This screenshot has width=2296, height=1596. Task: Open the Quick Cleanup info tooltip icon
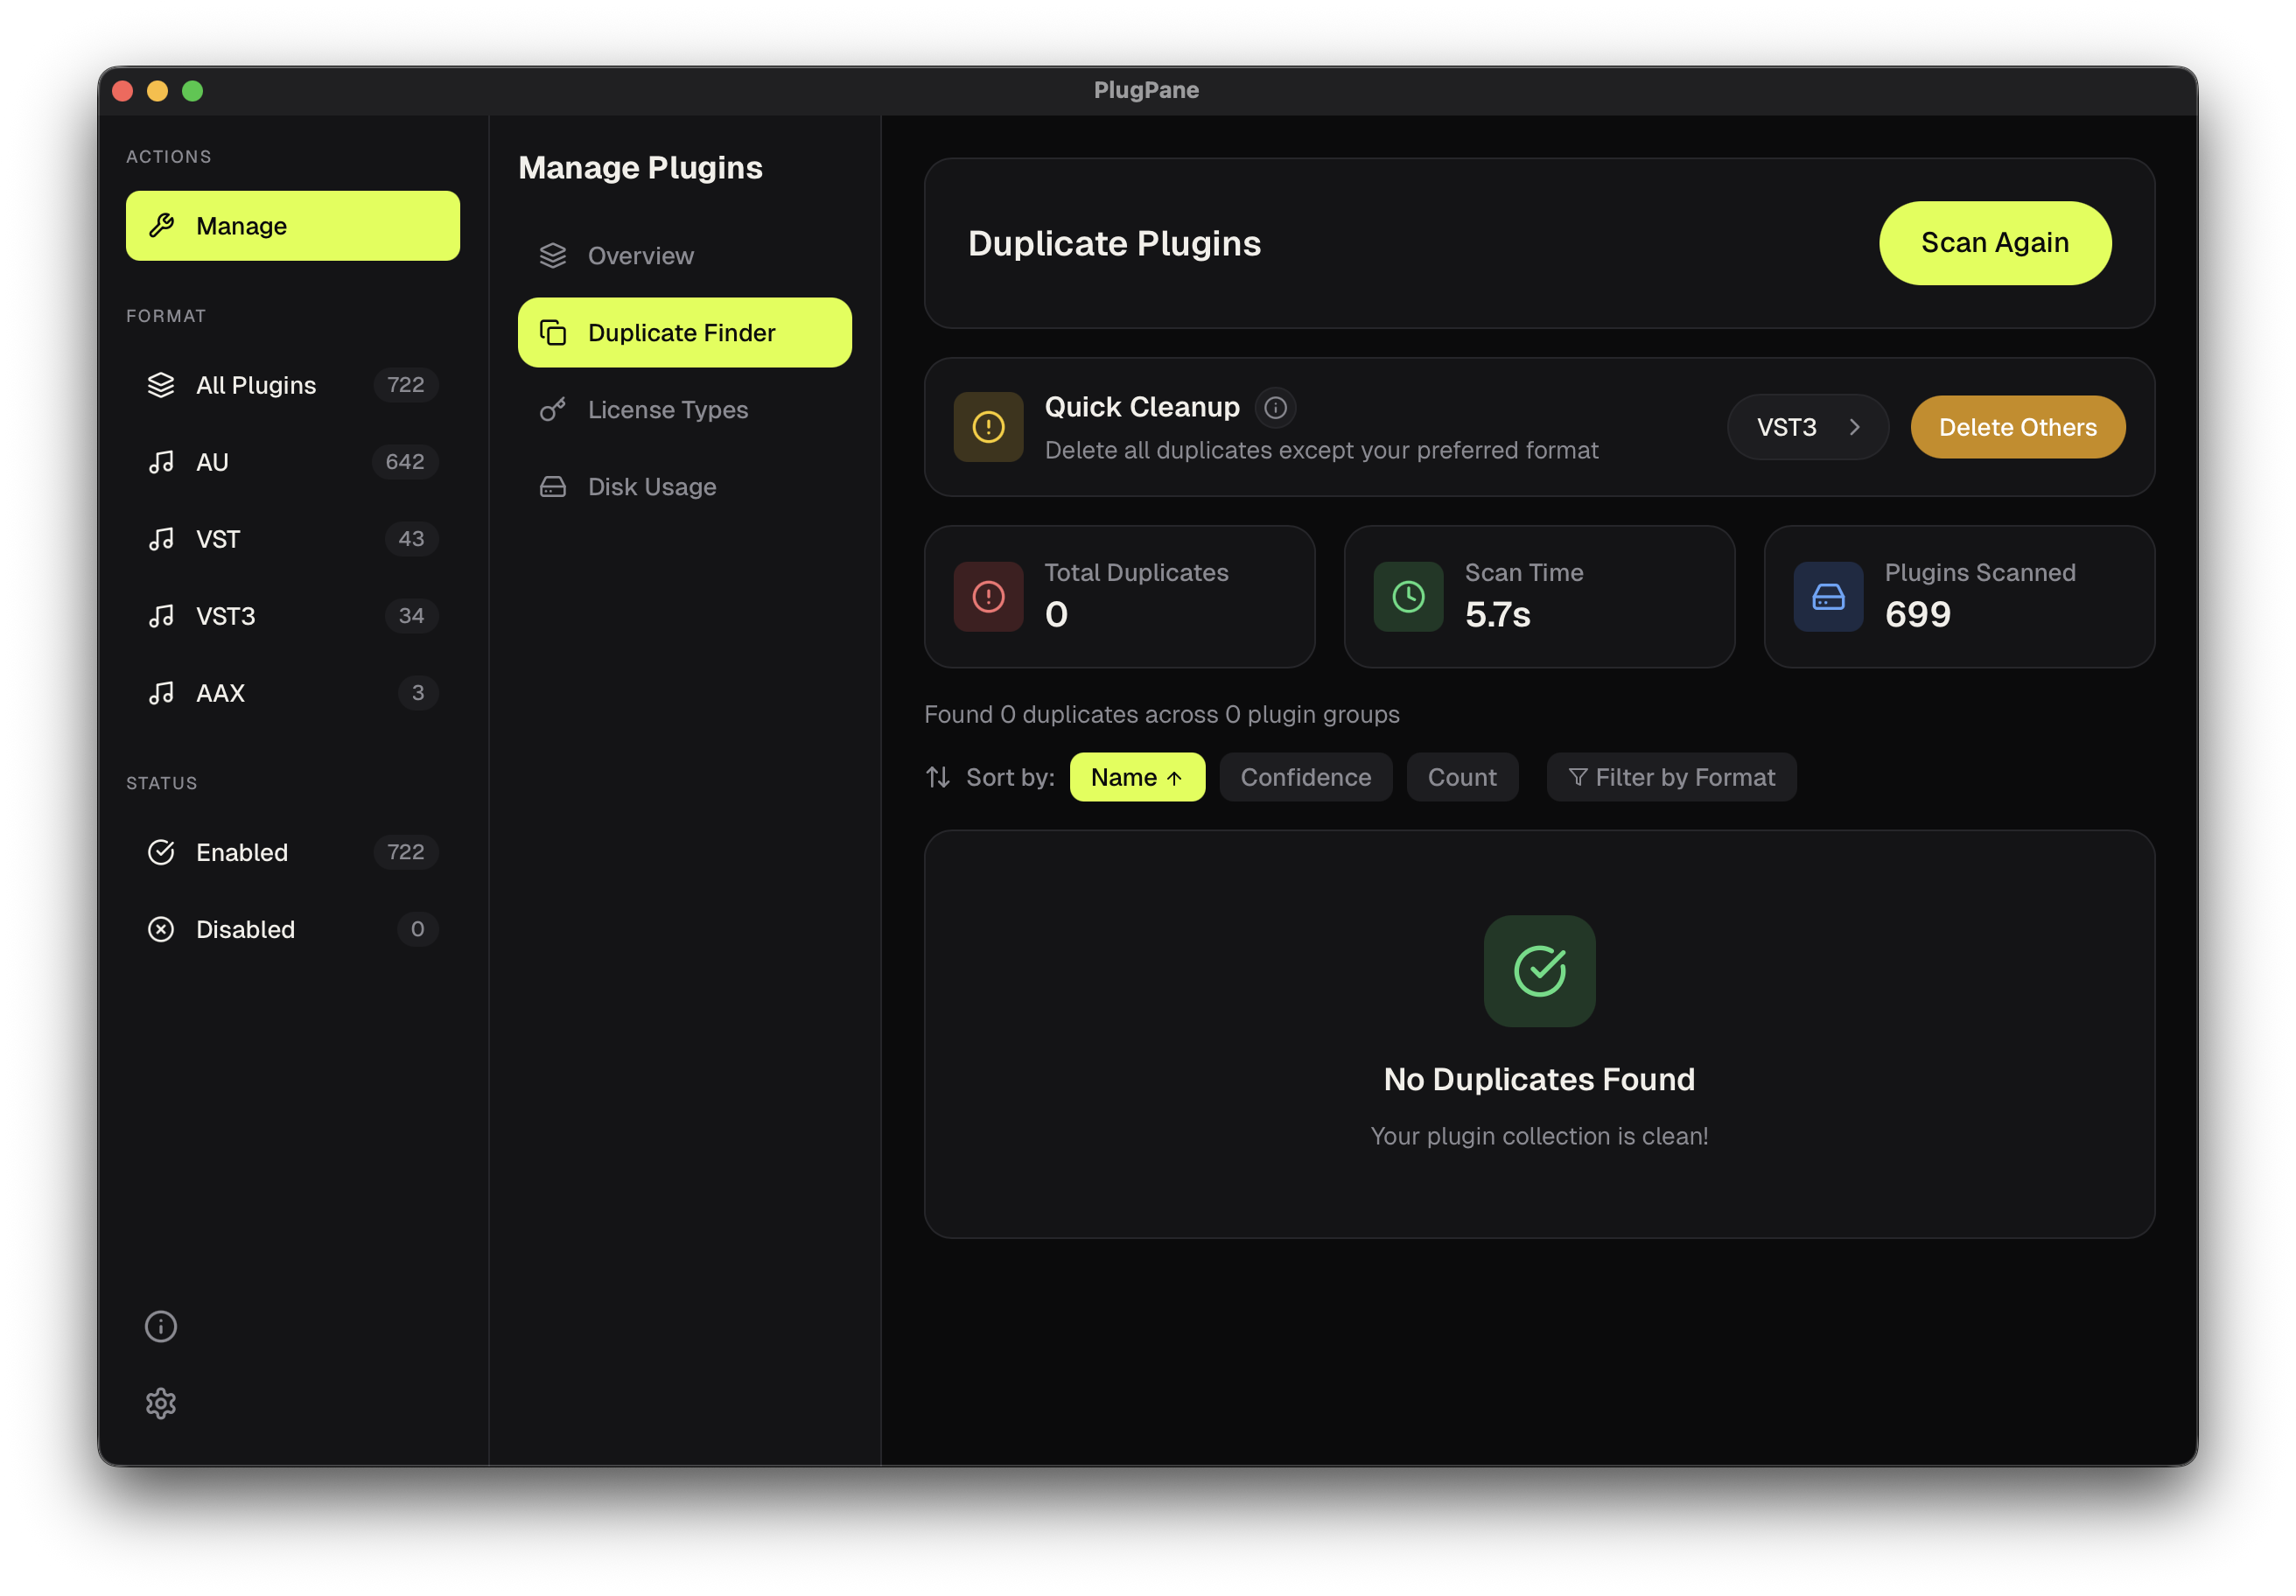click(x=1275, y=408)
